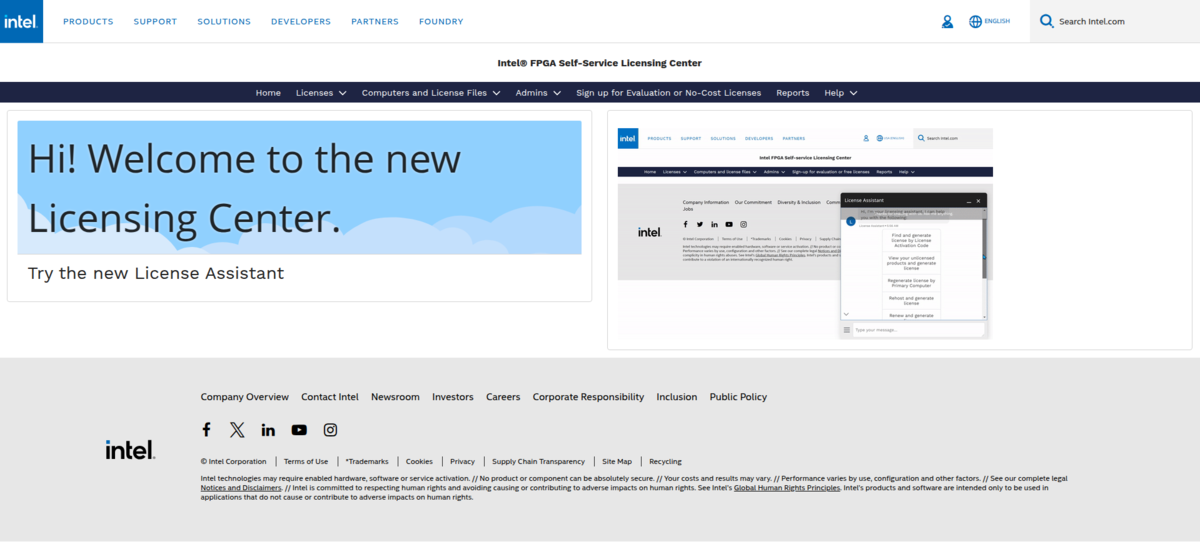The width and height of the screenshot is (1200, 544).
Task: Click the globe language icon
Action: [976, 21]
